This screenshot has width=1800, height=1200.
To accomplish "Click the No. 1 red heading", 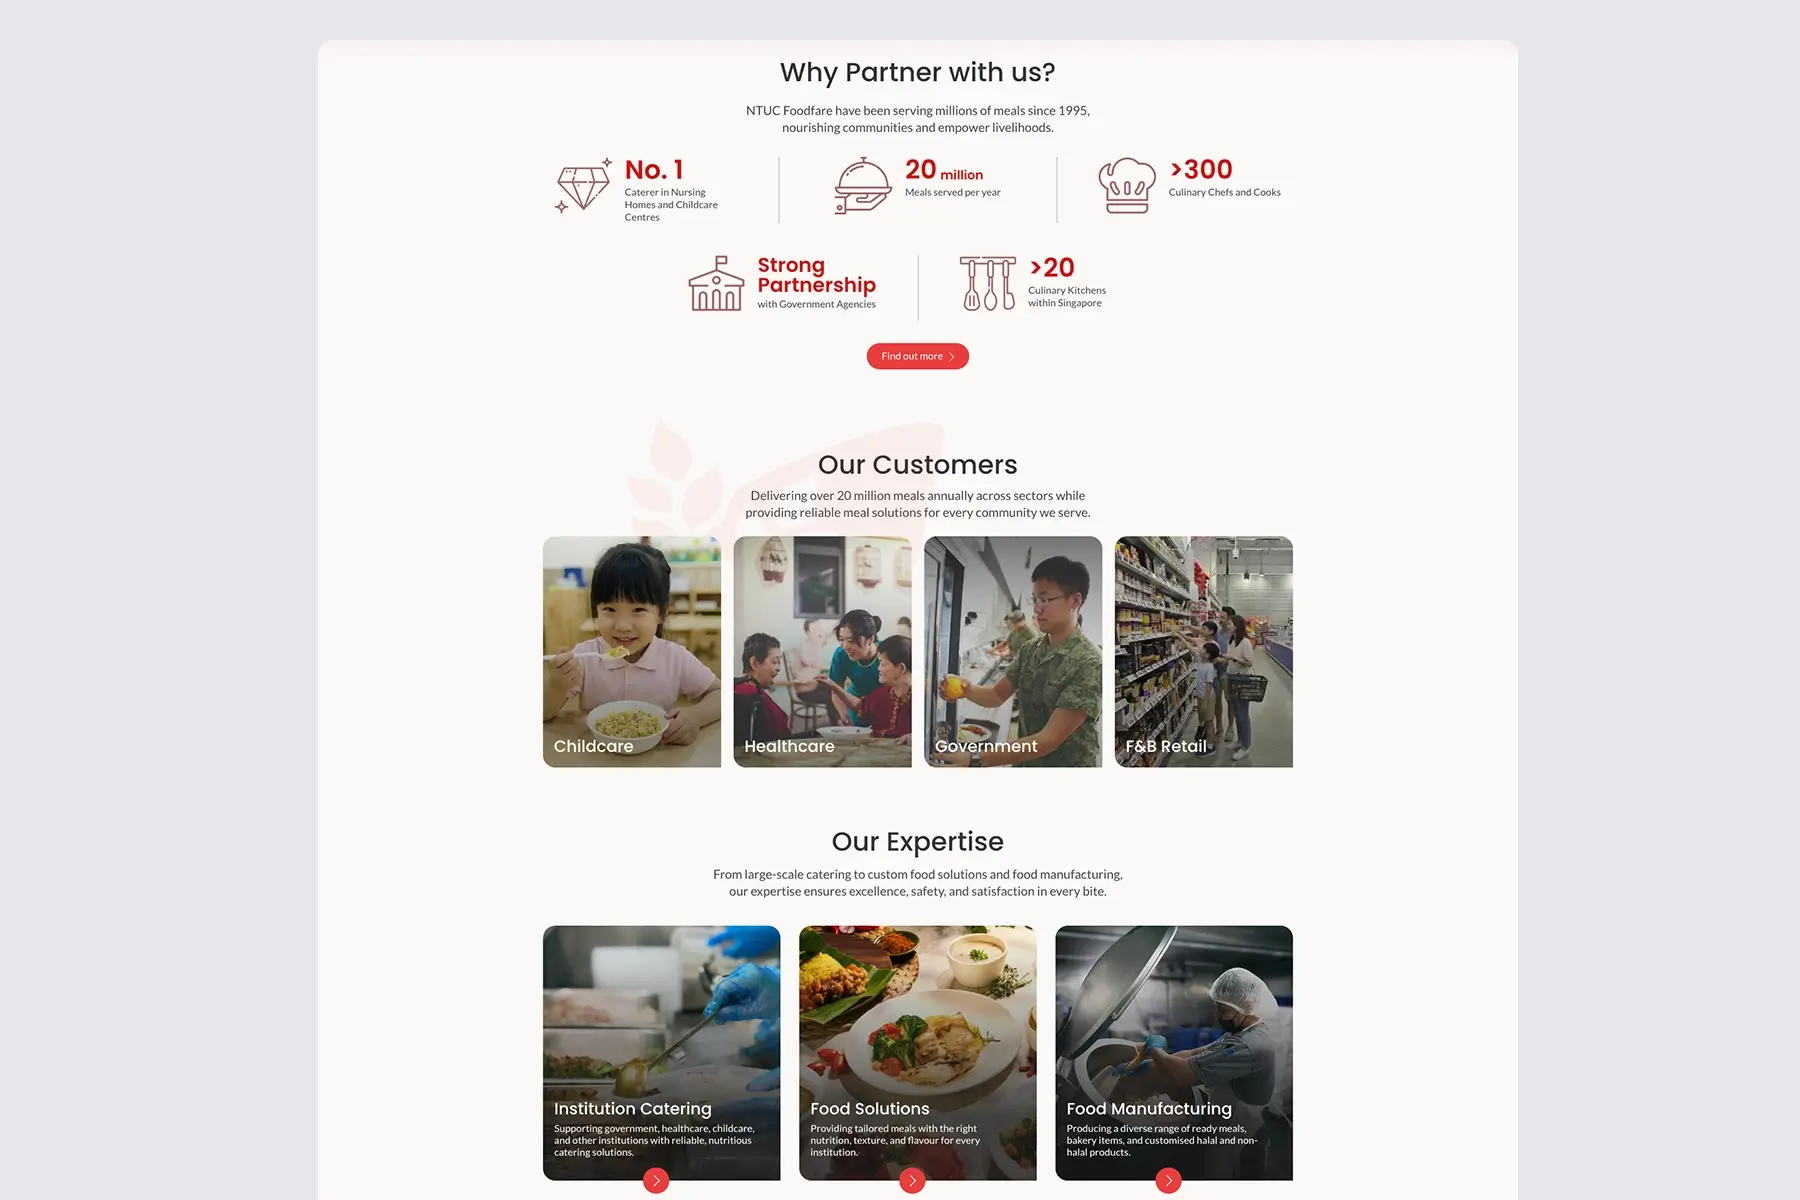I will tap(654, 170).
